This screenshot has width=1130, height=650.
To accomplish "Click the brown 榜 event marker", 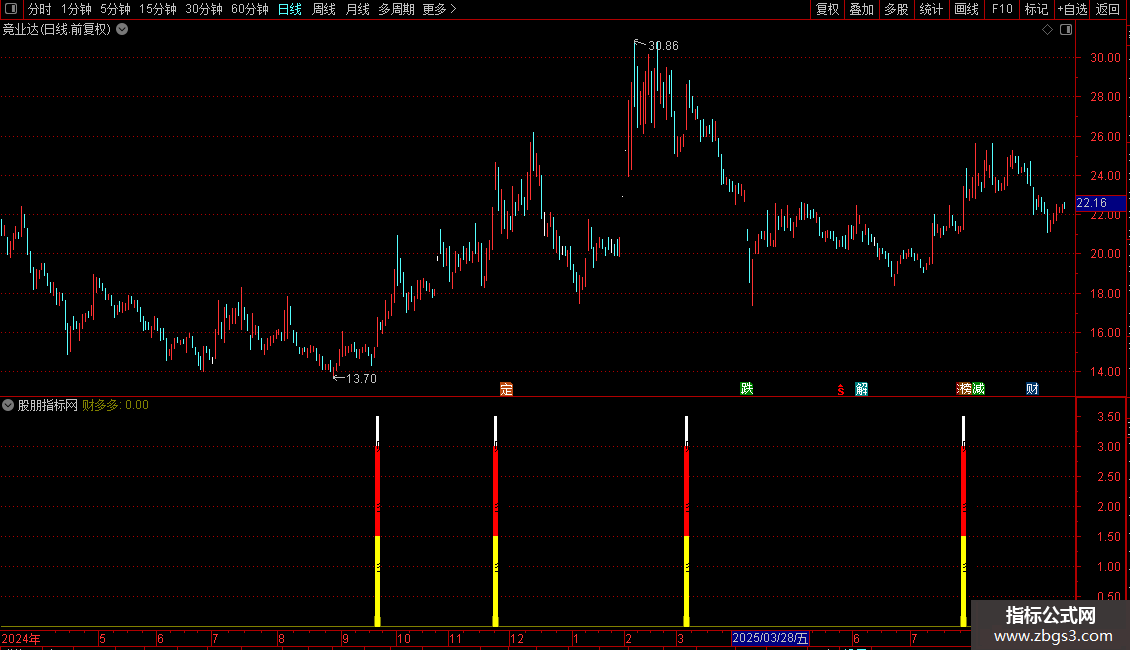I will pos(964,389).
